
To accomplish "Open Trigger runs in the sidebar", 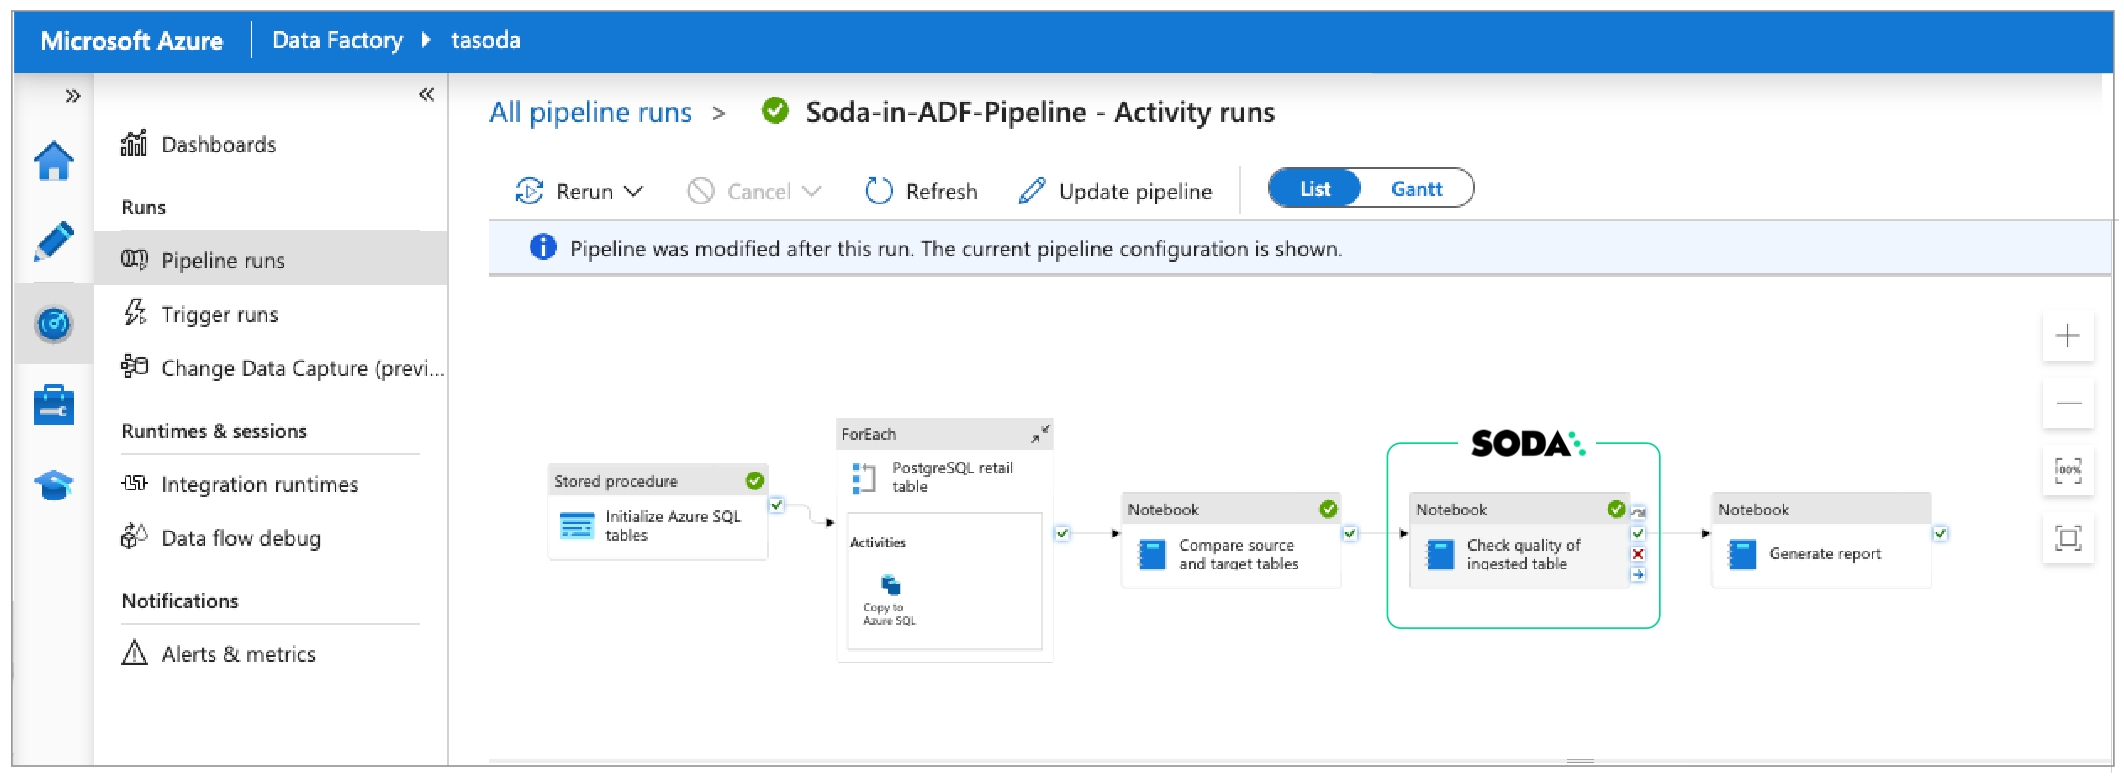I will coord(219,314).
